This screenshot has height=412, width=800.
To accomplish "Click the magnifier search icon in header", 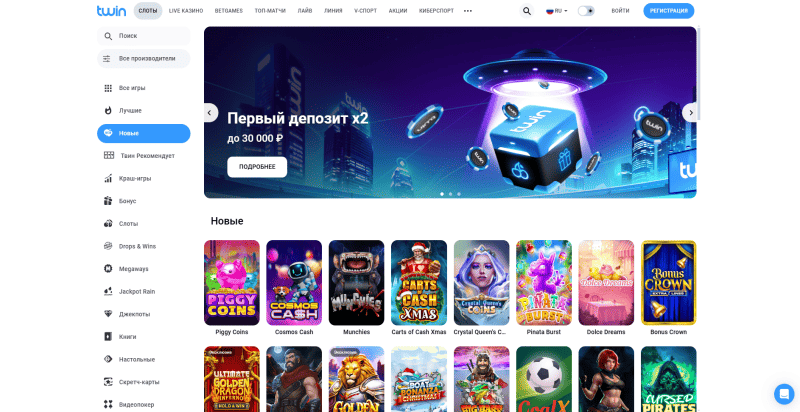I will point(527,11).
